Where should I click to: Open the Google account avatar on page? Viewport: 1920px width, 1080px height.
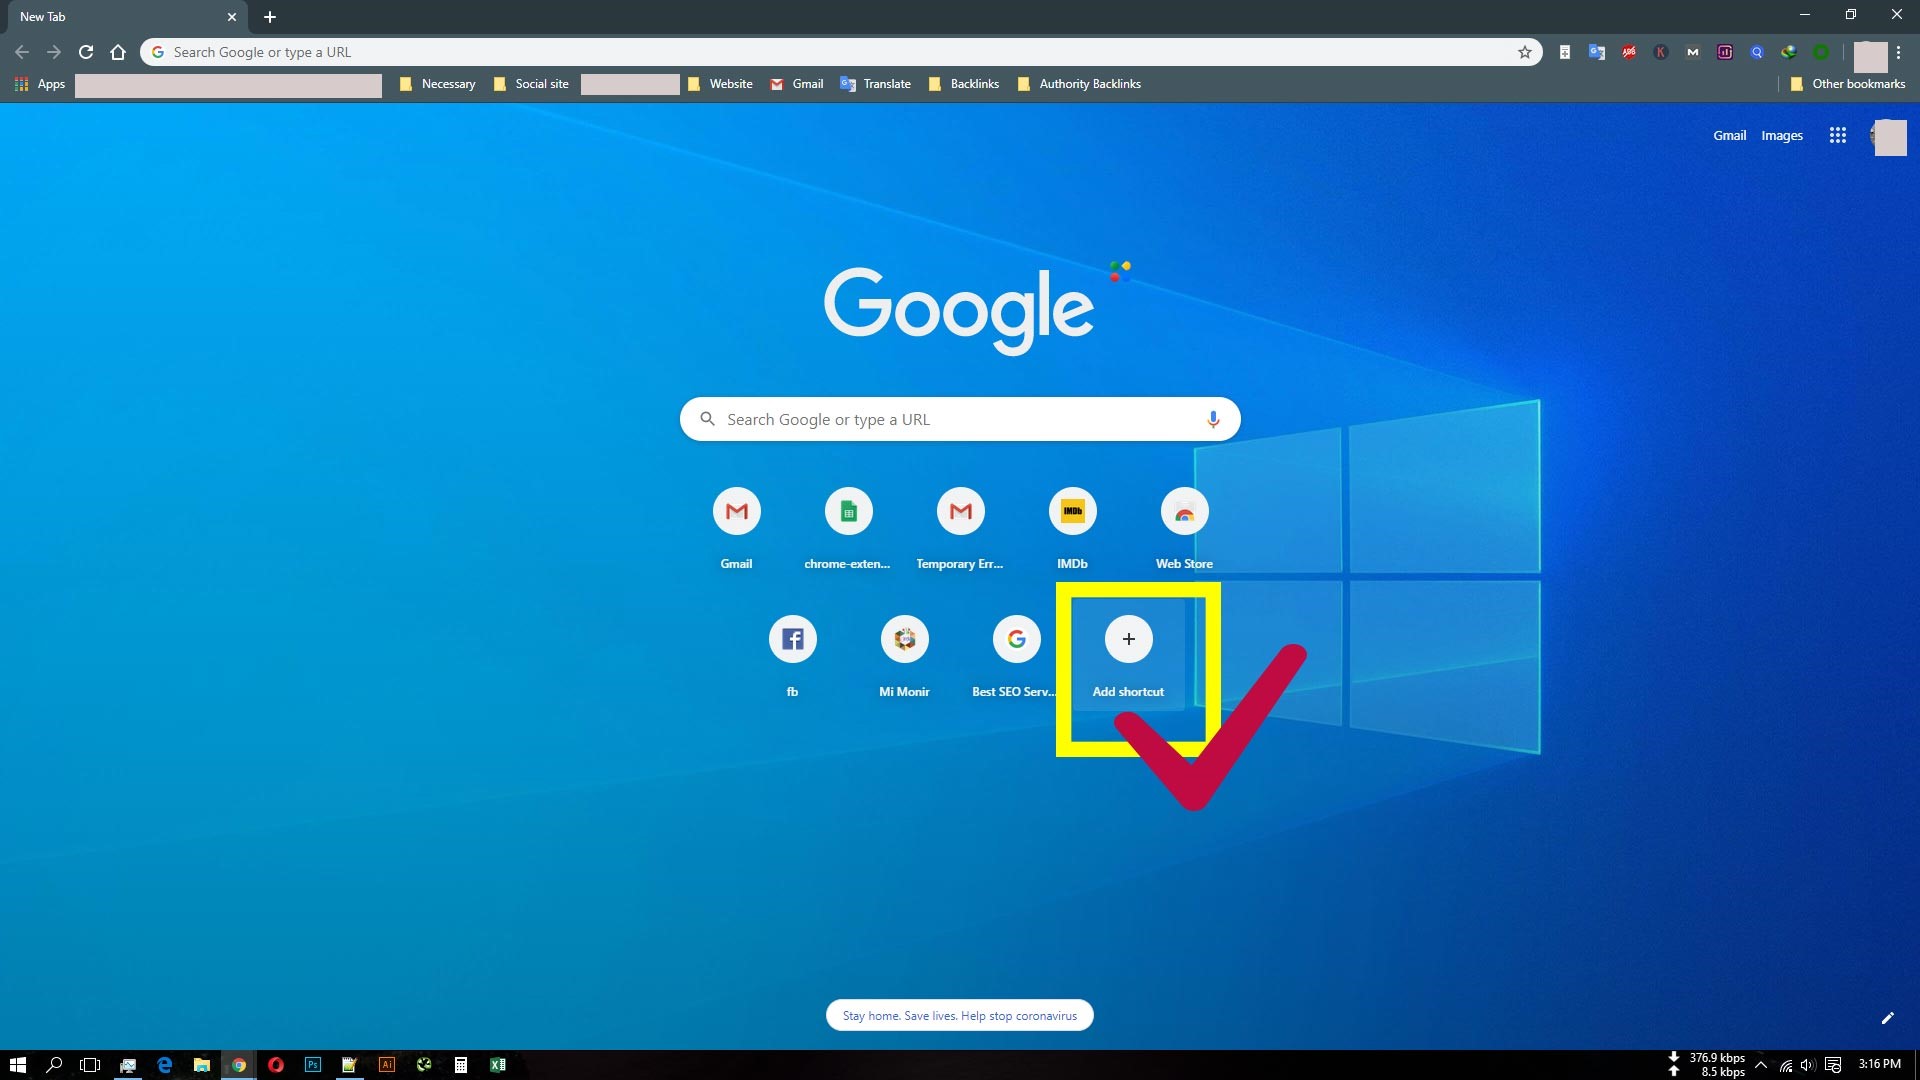[x=1888, y=137]
